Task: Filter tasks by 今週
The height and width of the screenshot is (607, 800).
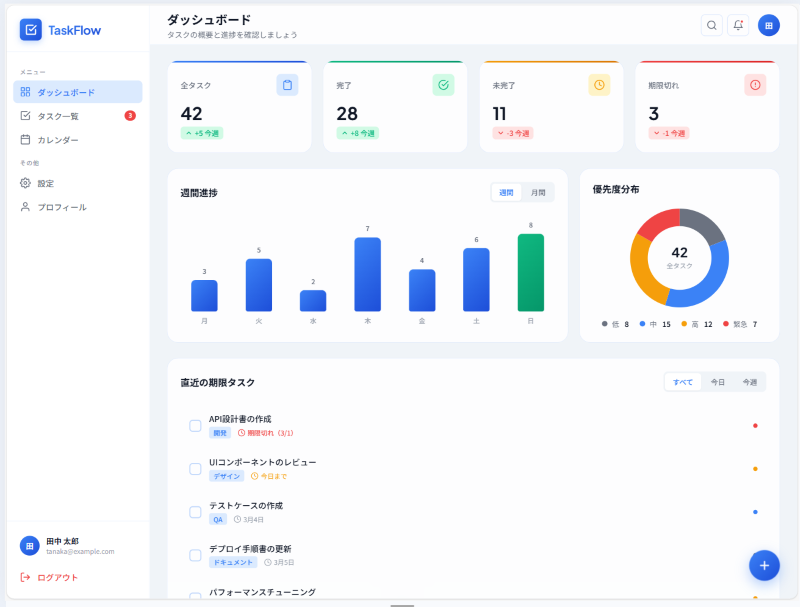Action: tap(749, 382)
